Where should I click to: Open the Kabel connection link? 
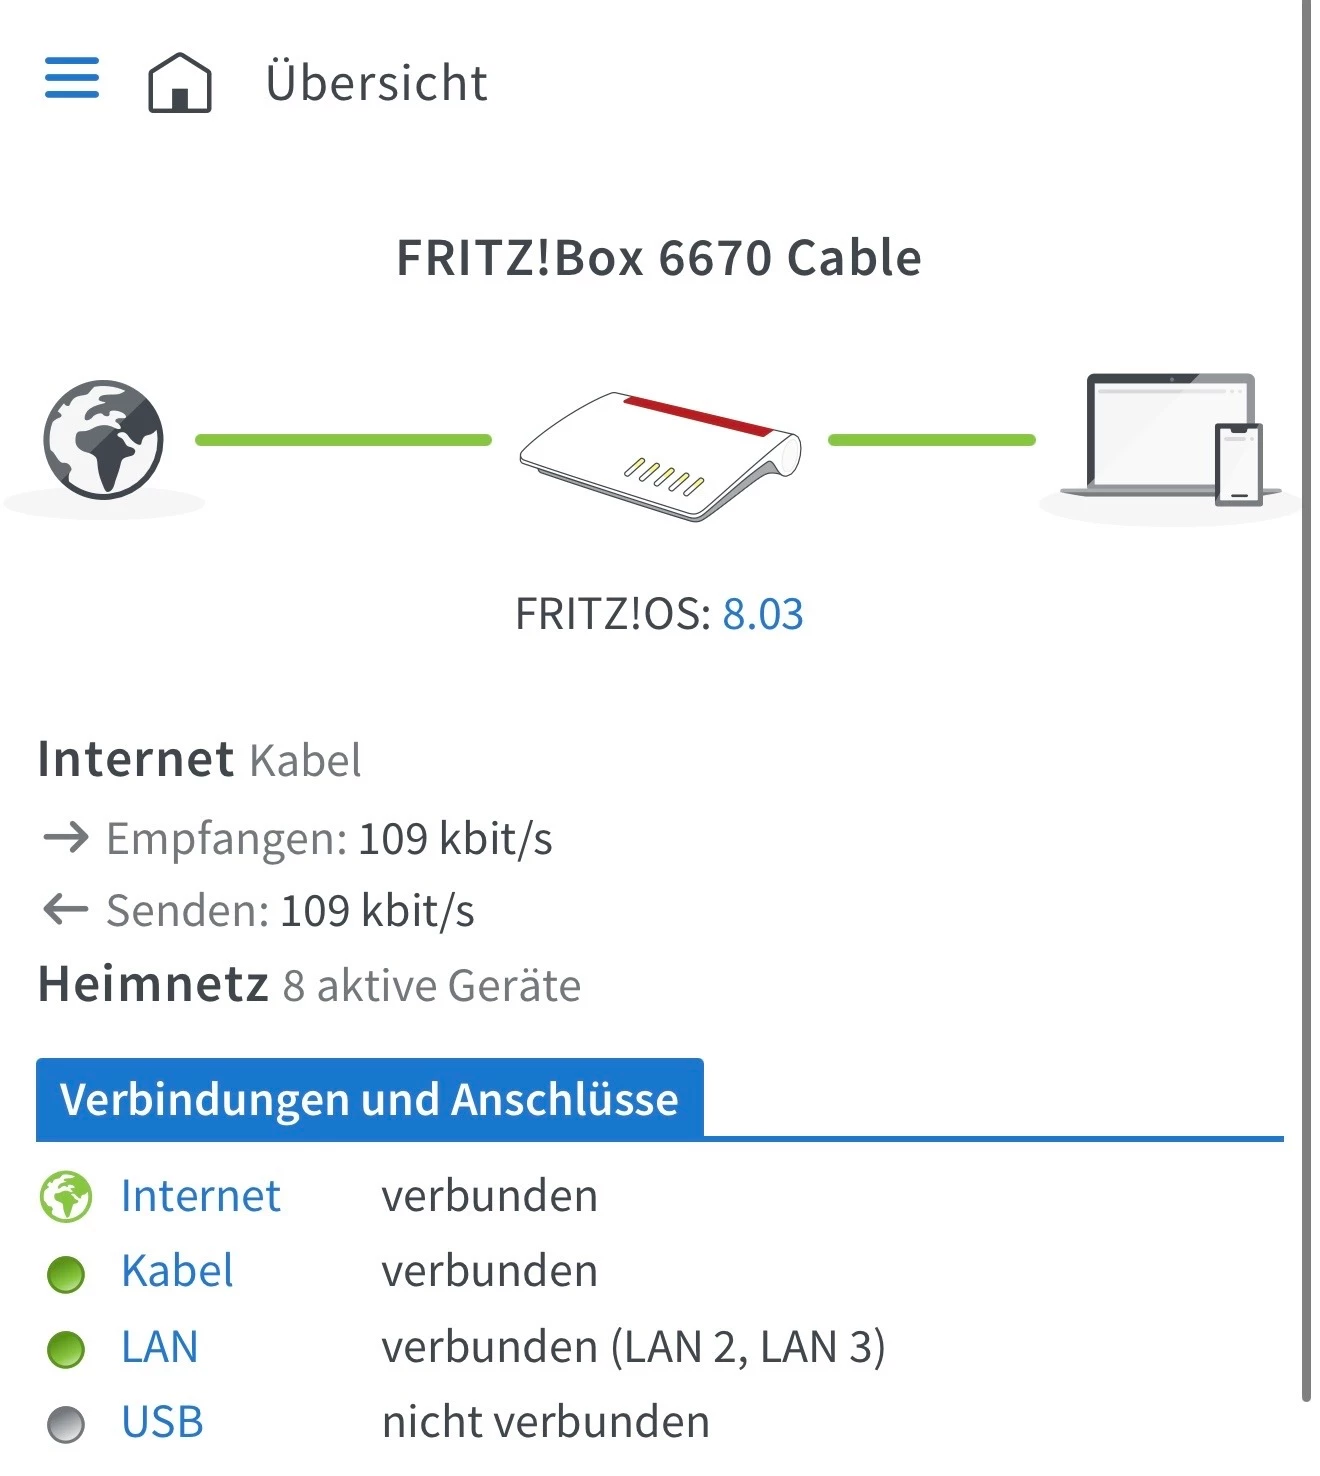[x=177, y=1271]
